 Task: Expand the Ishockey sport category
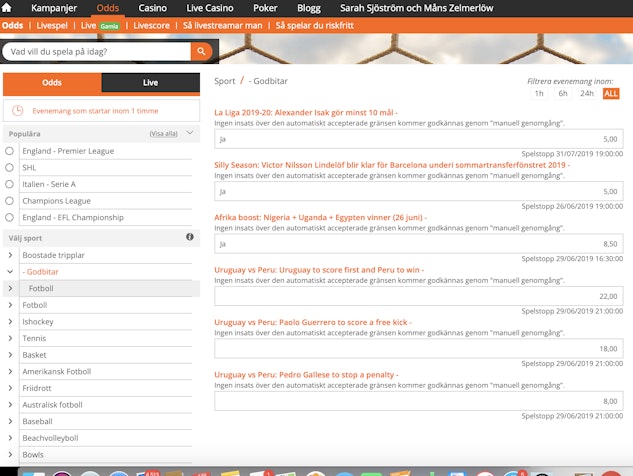(x=10, y=322)
